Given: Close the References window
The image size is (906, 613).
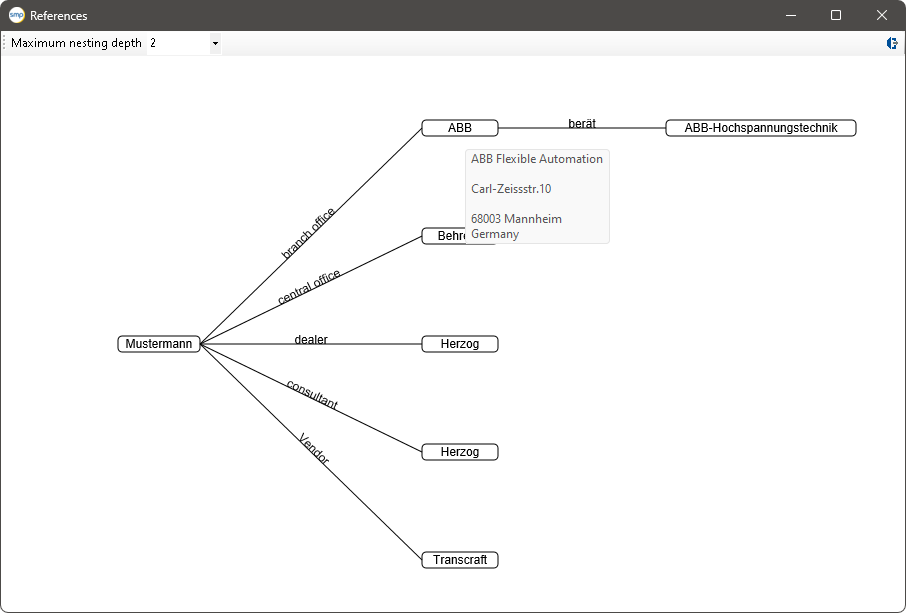Looking at the screenshot, I should [882, 16].
